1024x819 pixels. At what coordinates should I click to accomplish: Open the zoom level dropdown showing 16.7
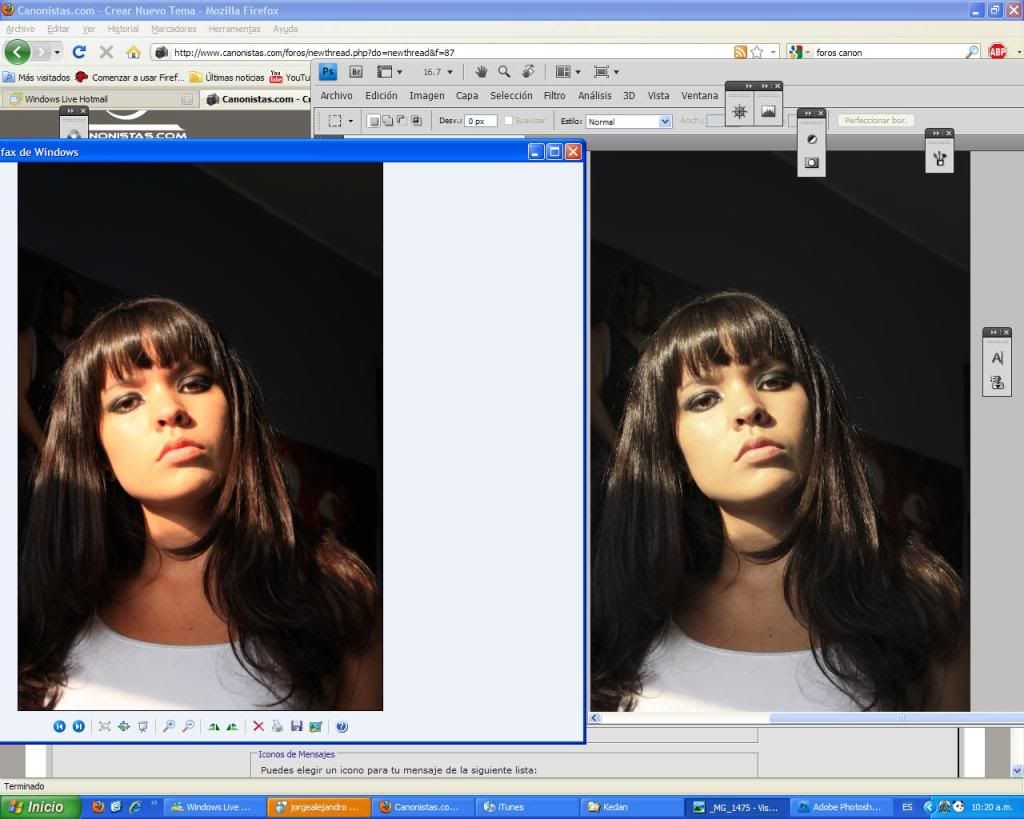pyautogui.click(x=438, y=72)
